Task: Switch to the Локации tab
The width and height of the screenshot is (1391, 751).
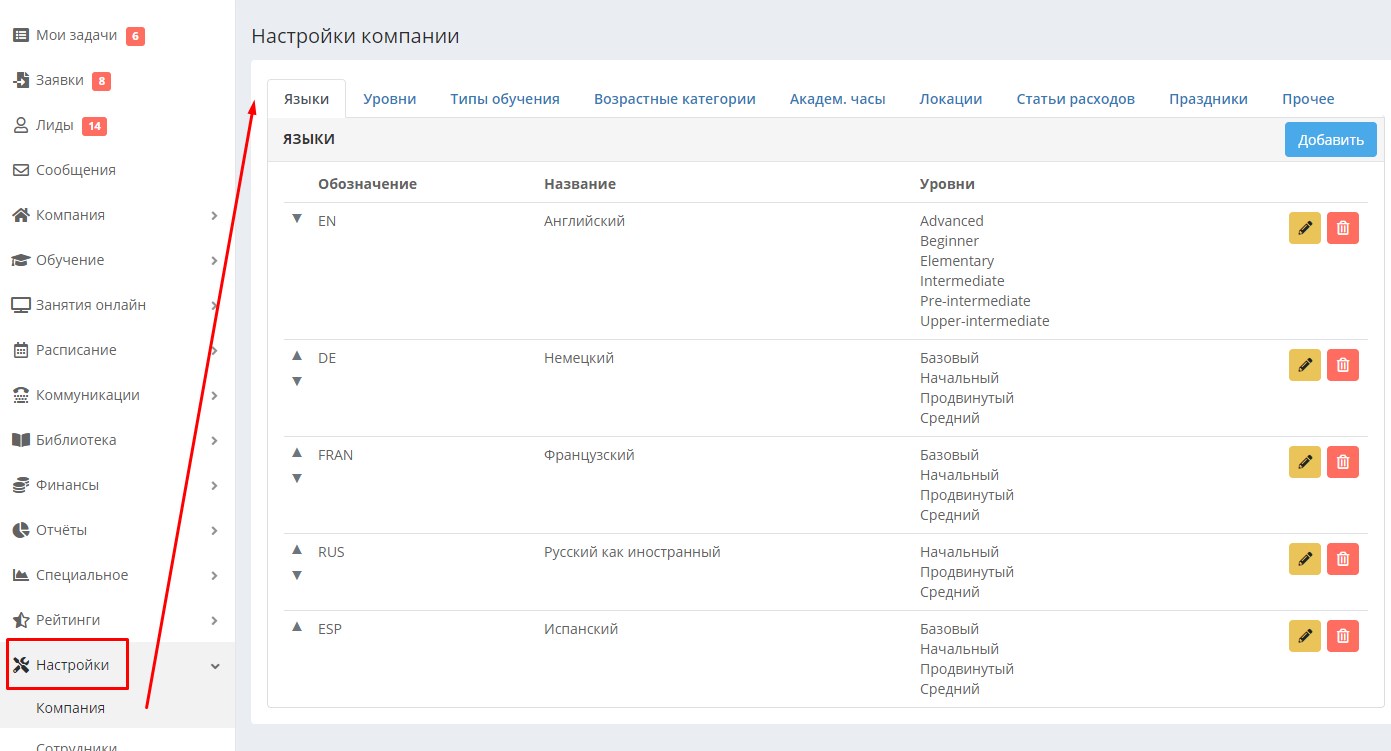Action: click(951, 99)
